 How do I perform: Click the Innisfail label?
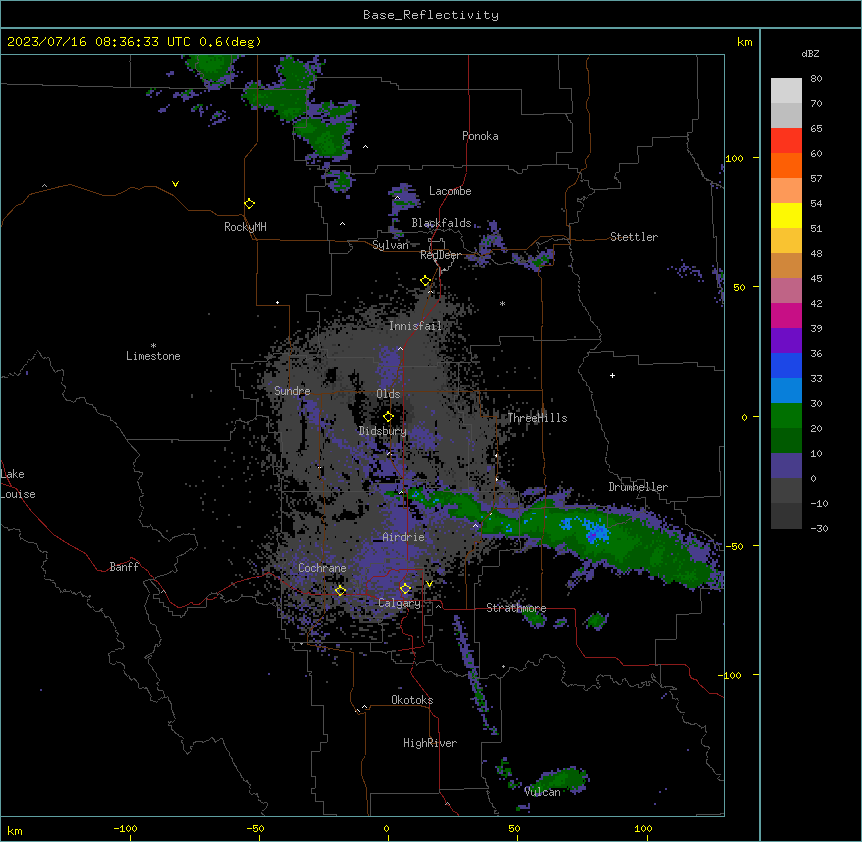click(415, 326)
